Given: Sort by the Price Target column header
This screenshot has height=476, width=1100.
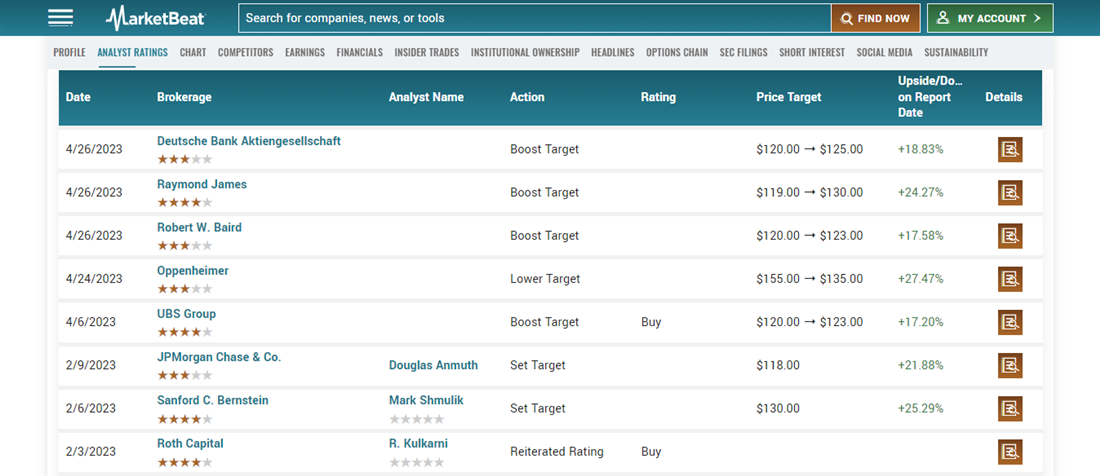Looking at the screenshot, I should coord(789,97).
